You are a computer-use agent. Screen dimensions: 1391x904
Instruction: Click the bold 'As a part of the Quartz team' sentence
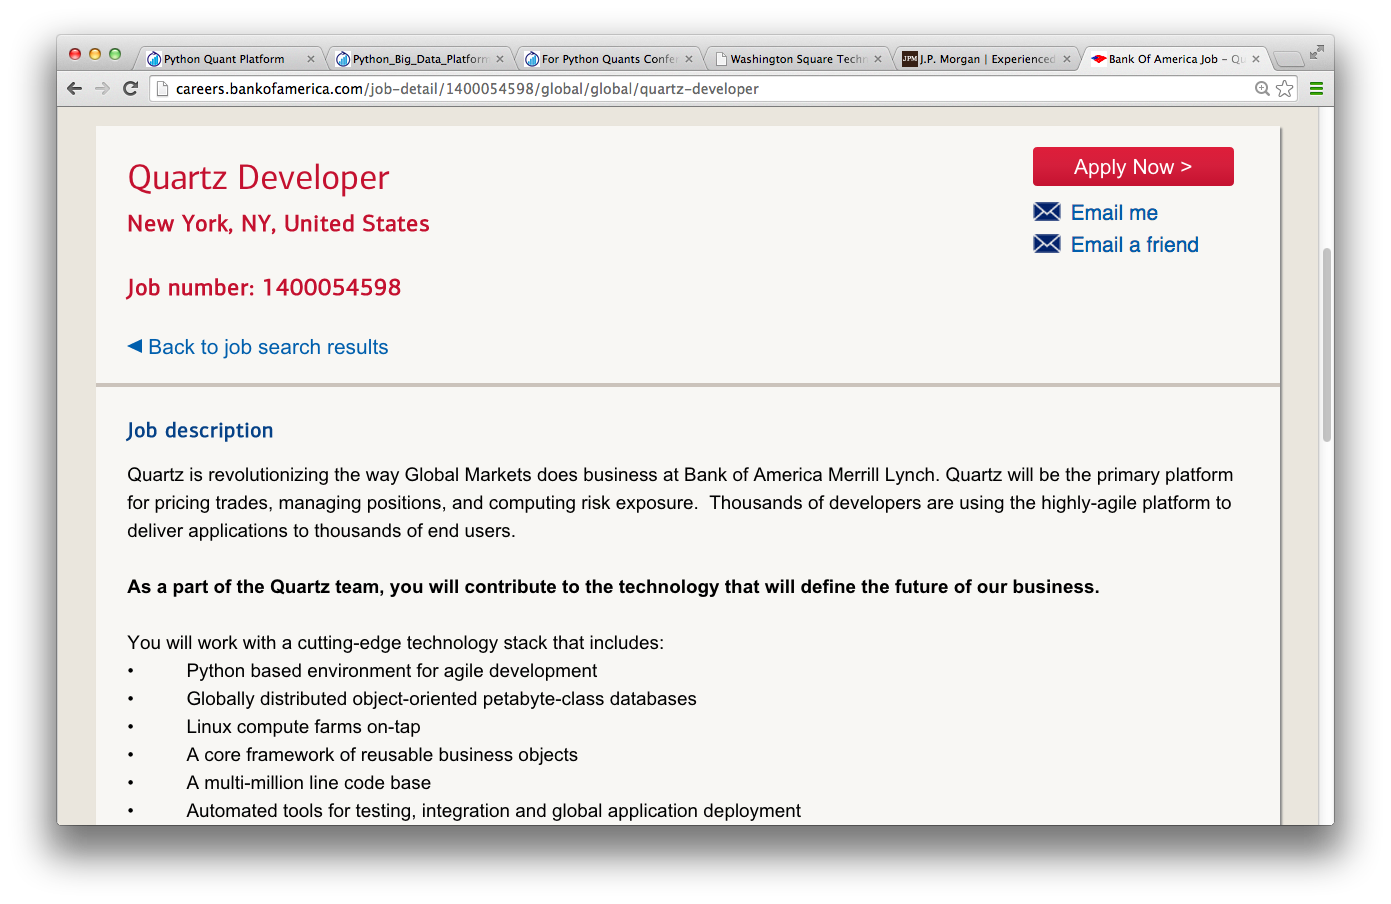coord(613,587)
